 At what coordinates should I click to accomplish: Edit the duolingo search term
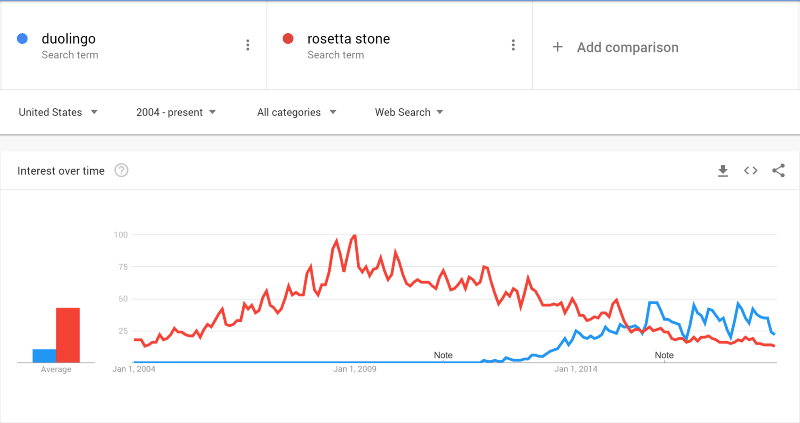click(69, 39)
